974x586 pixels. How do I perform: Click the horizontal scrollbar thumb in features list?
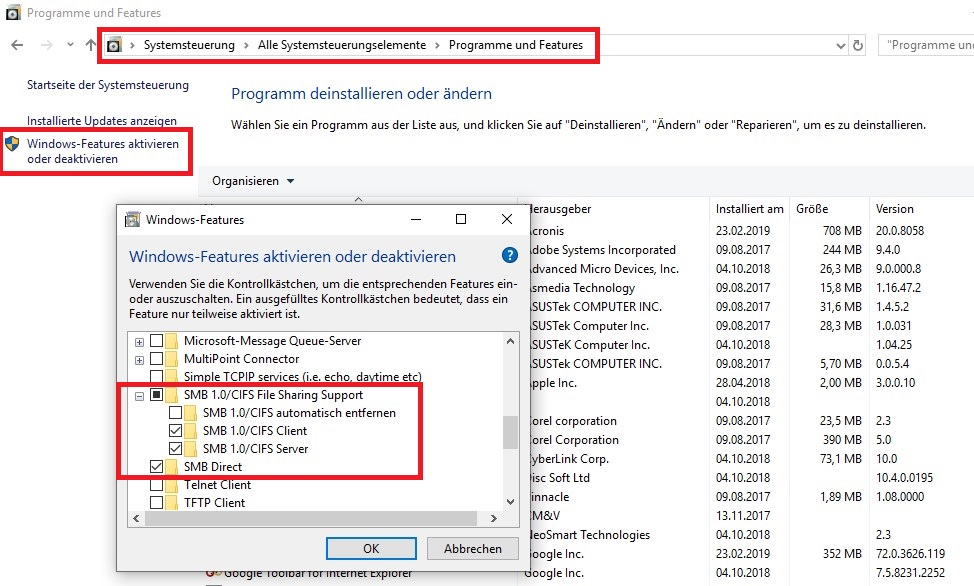point(311,518)
